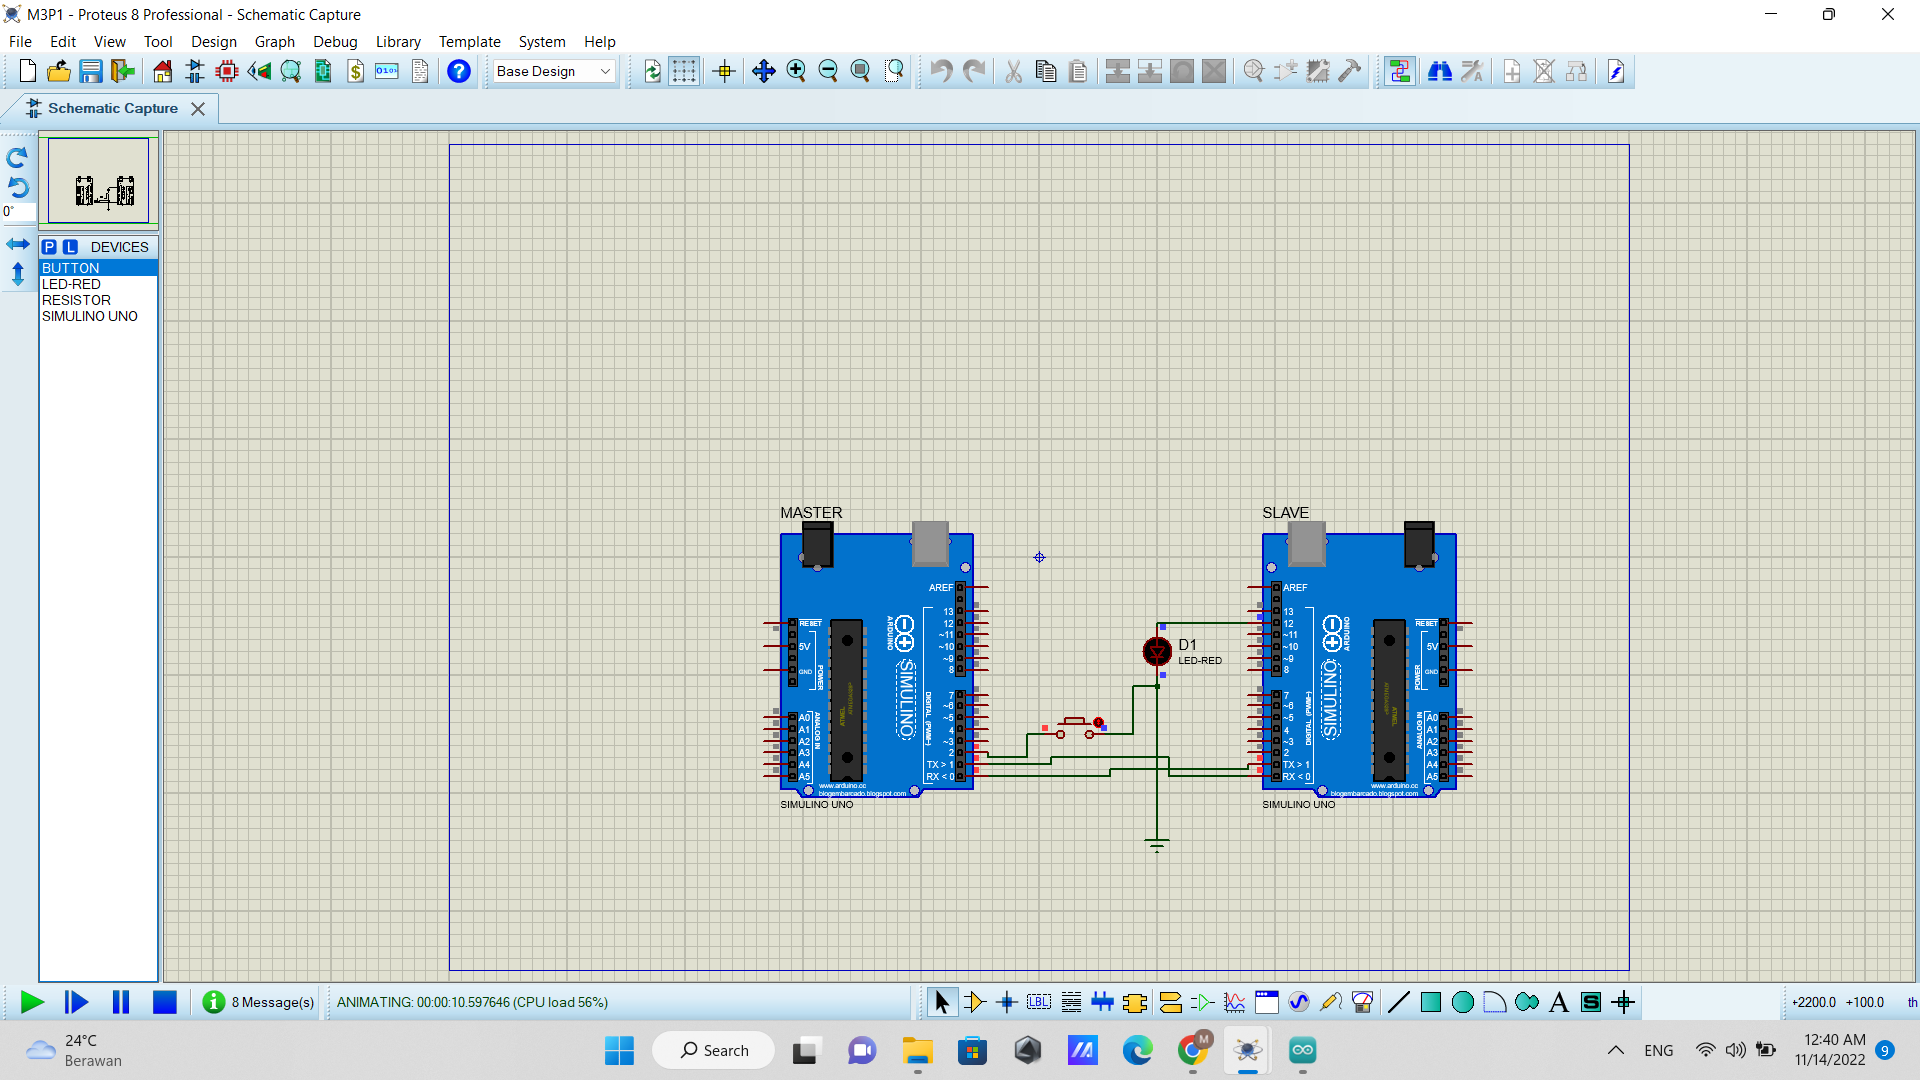Open the Graph menu
Screen dimensions: 1920x1080
(x=274, y=42)
